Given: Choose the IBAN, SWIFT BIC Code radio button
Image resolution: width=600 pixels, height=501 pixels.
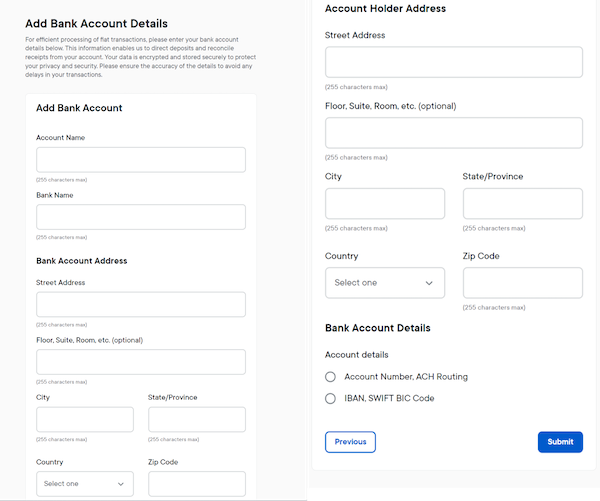Looking at the screenshot, I should point(331,398).
